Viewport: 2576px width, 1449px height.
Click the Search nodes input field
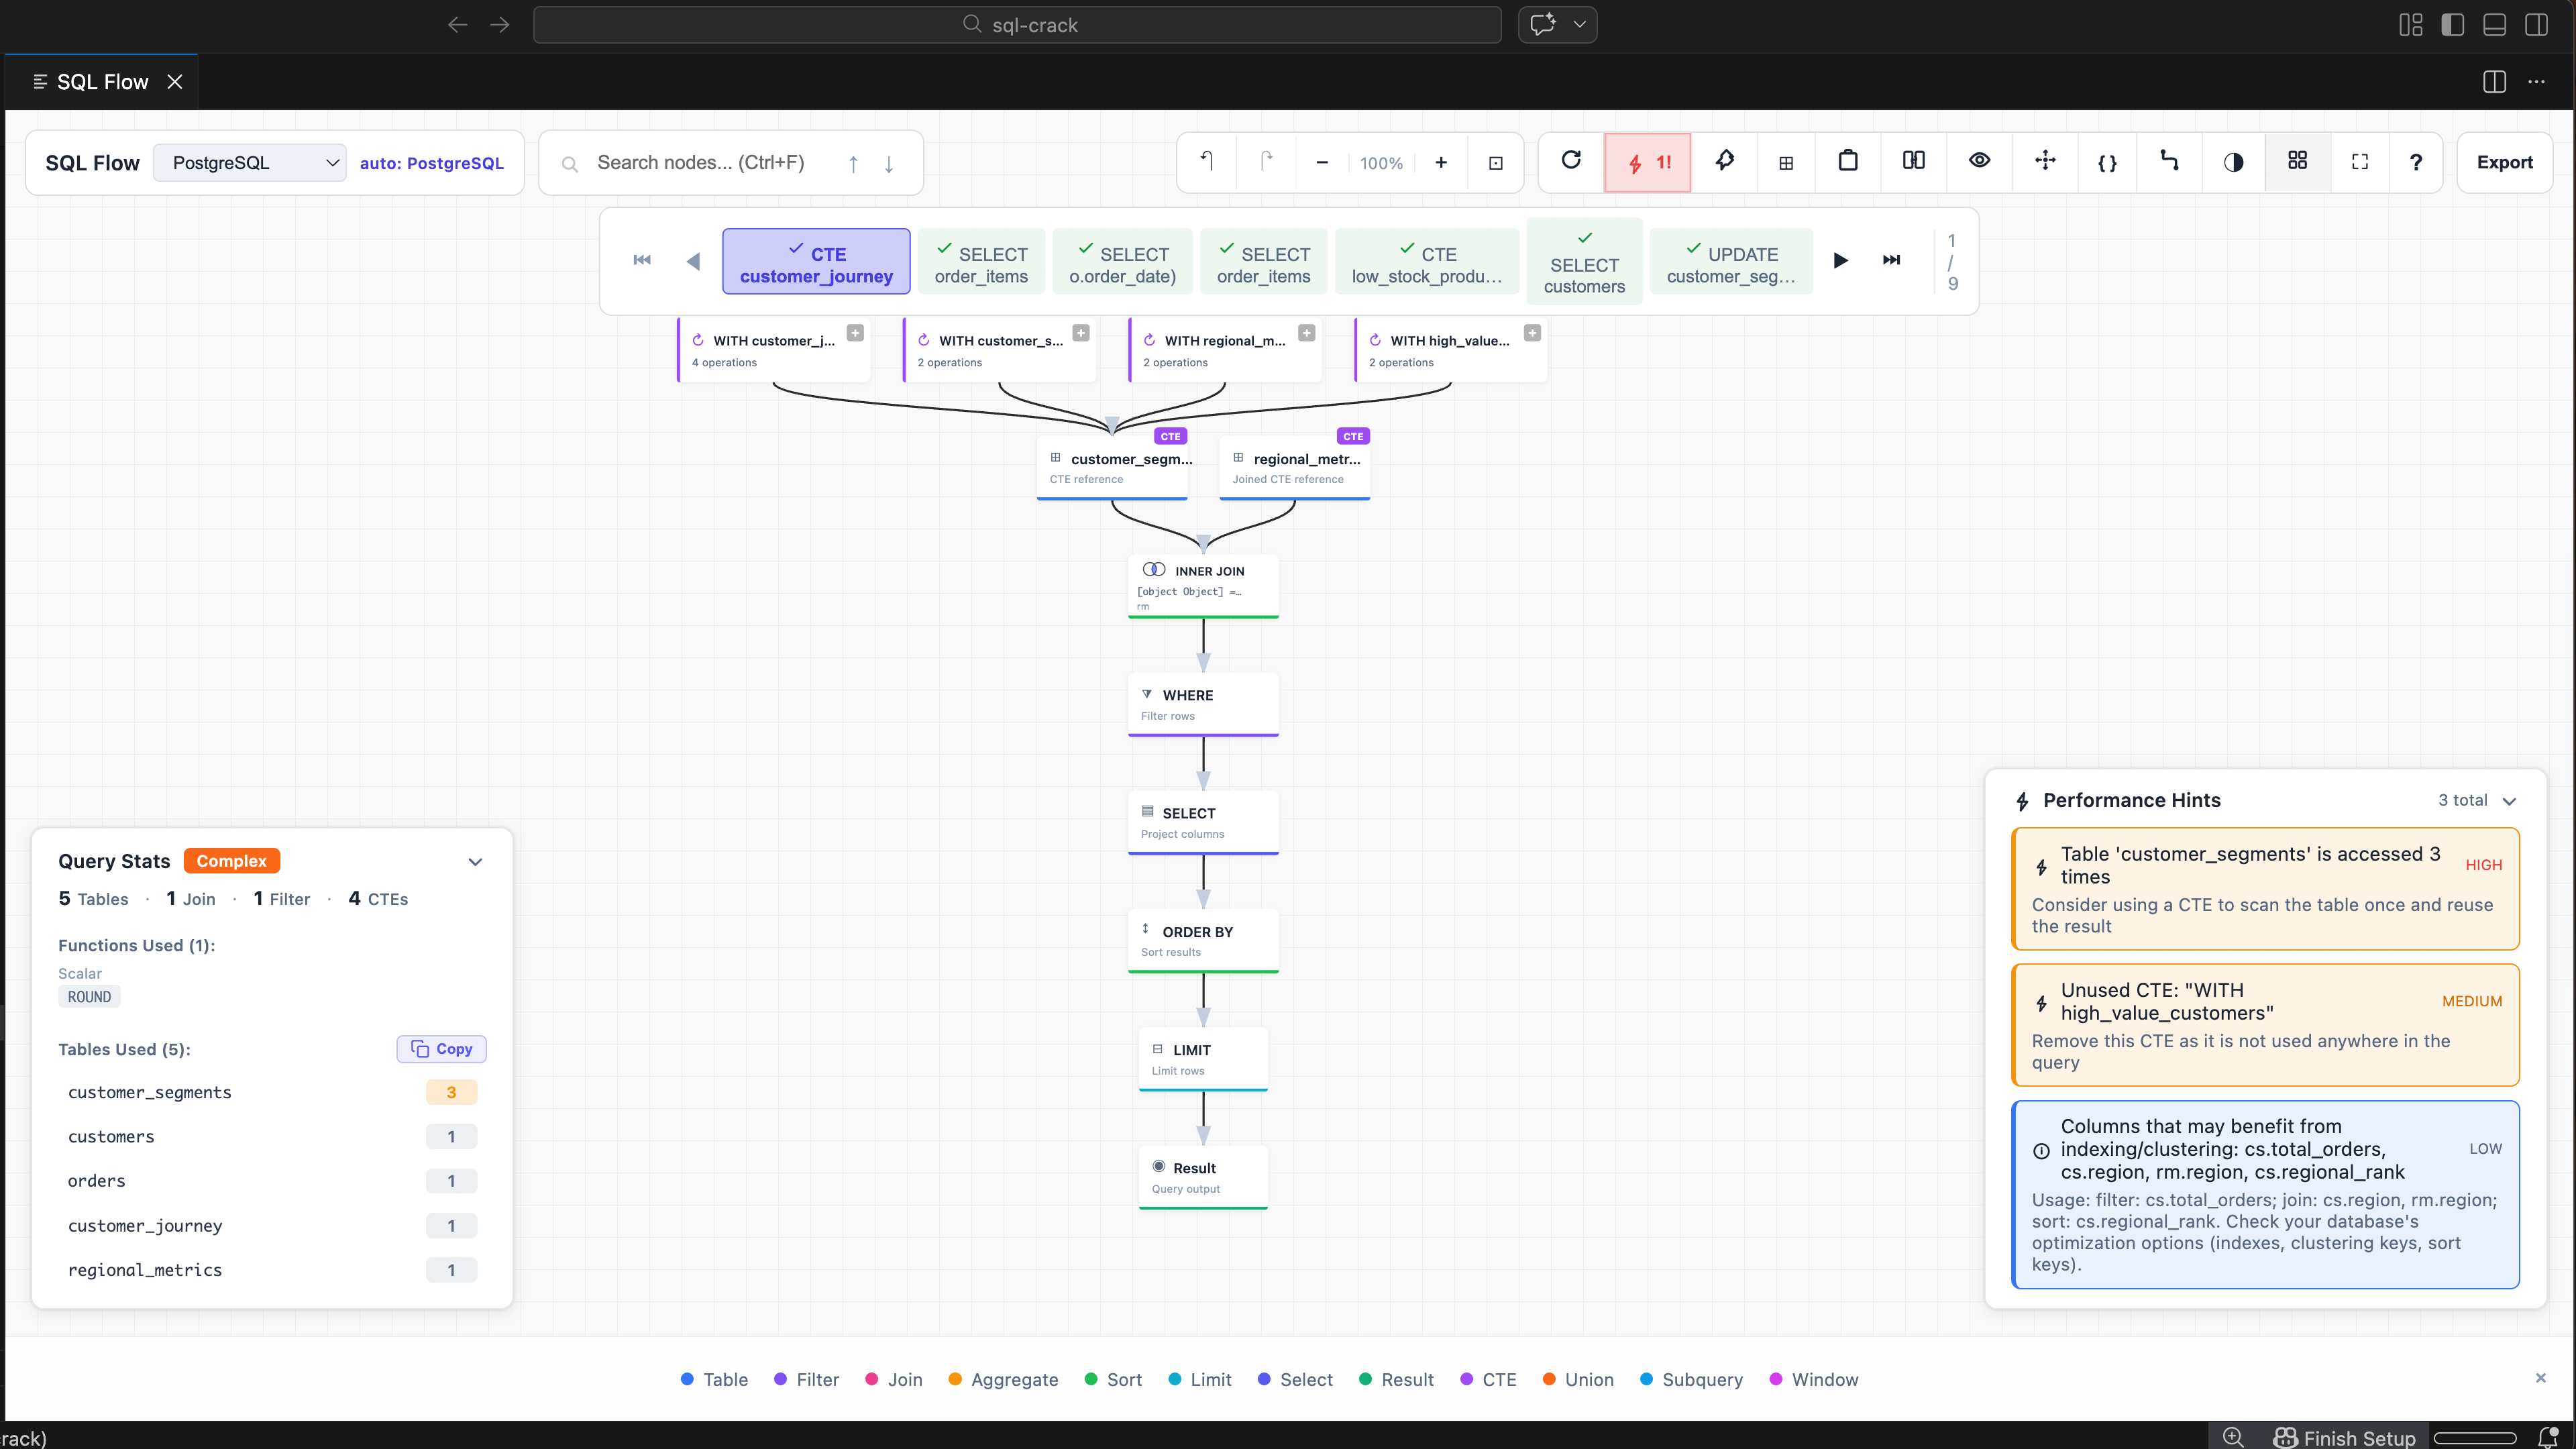(700, 162)
